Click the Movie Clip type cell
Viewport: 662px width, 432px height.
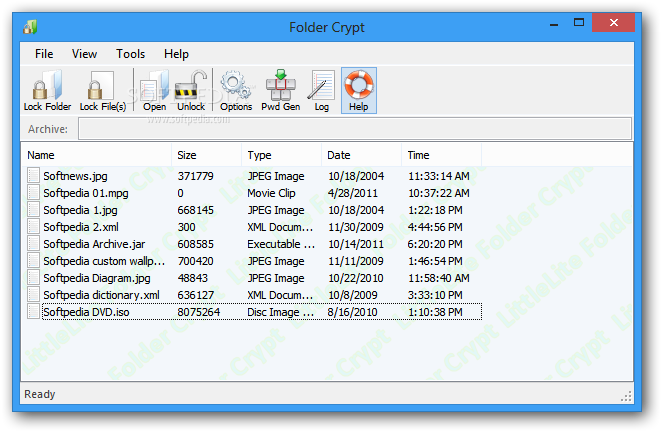click(271, 193)
